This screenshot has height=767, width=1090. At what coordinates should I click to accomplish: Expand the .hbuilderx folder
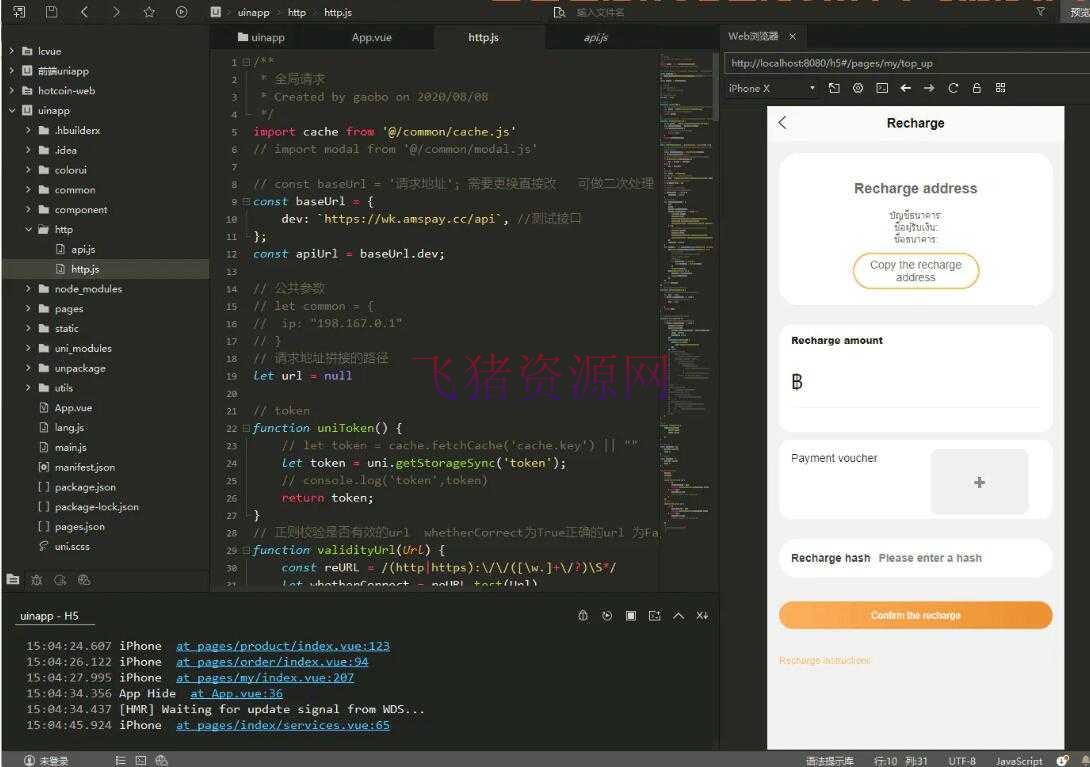click(28, 131)
